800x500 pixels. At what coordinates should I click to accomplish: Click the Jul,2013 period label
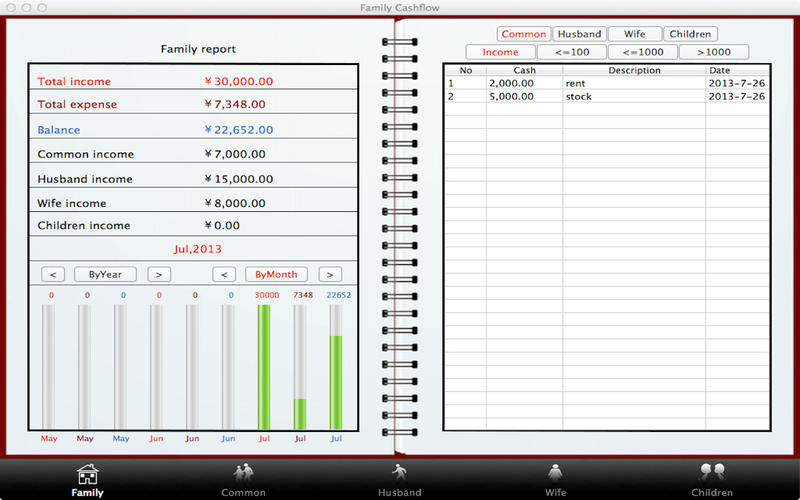(197, 249)
